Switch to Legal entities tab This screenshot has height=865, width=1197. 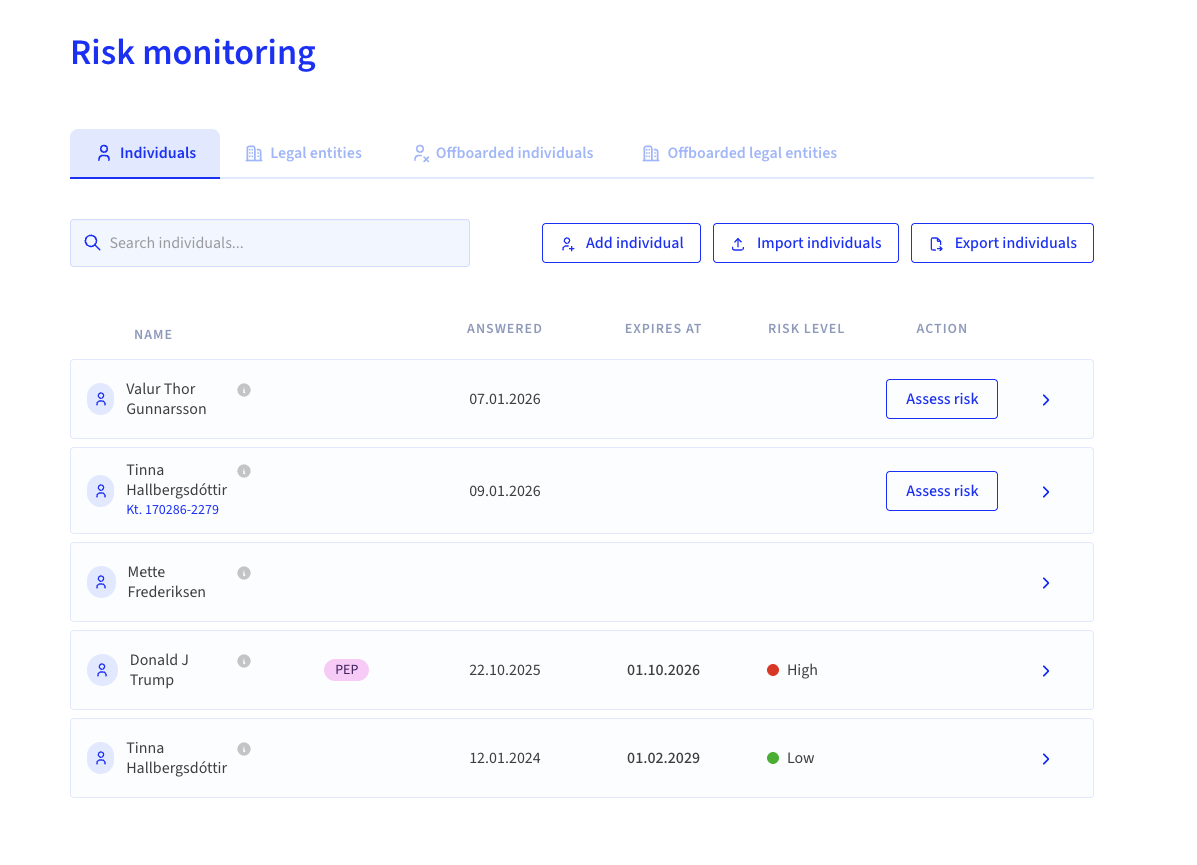[304, 153]
